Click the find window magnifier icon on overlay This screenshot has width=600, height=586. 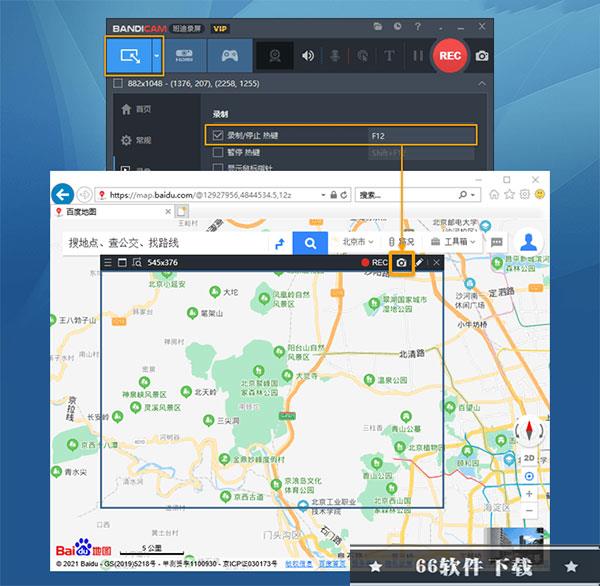pos(137,263)
